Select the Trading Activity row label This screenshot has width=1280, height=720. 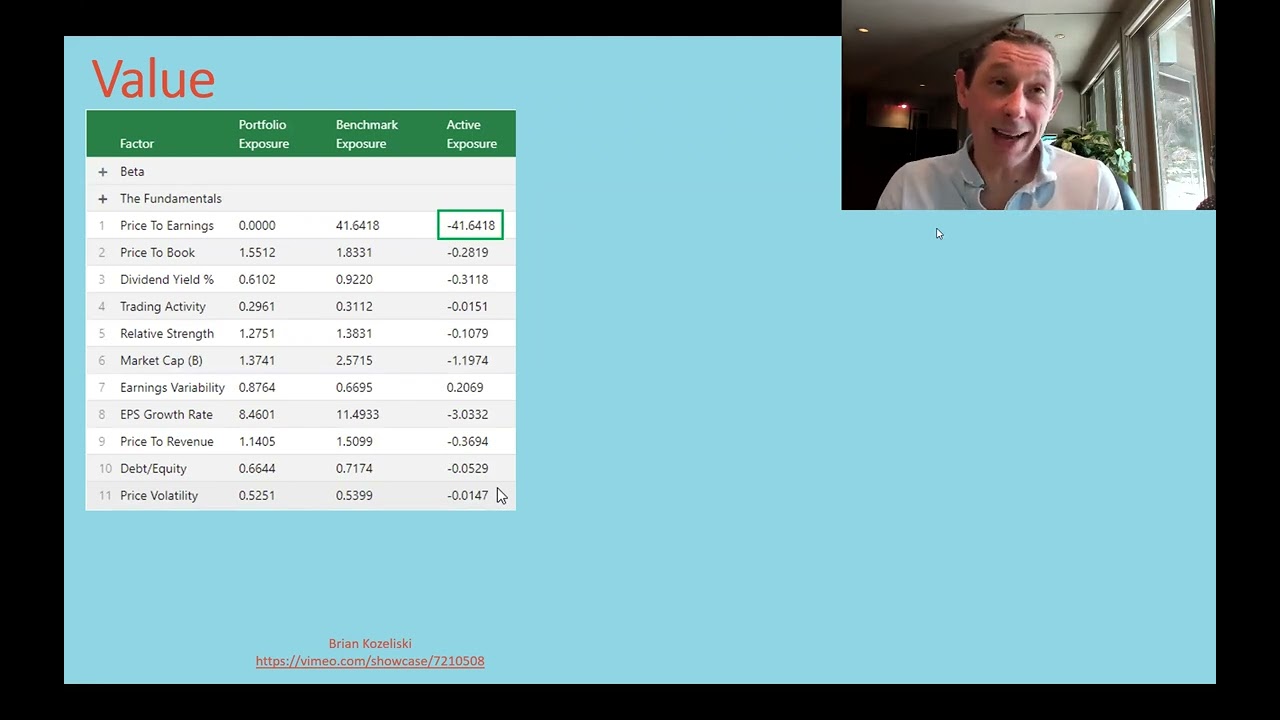tap(163, 307)
